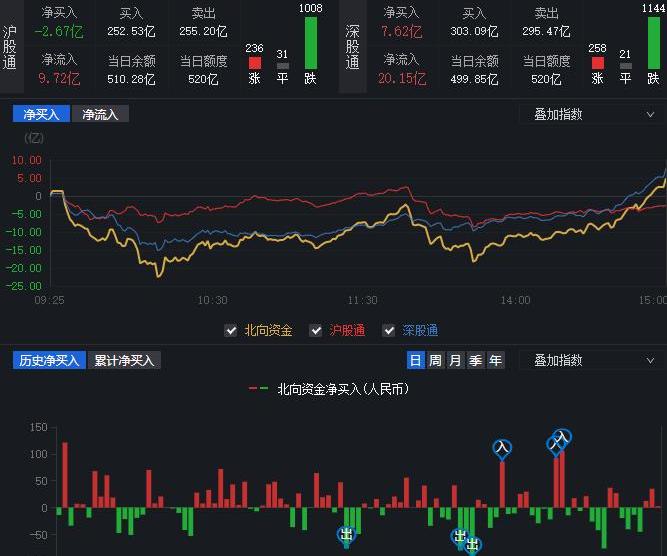Select 周 weekly period button
The height and width of the screenshot is (556, 667).
tap(435, 360)
